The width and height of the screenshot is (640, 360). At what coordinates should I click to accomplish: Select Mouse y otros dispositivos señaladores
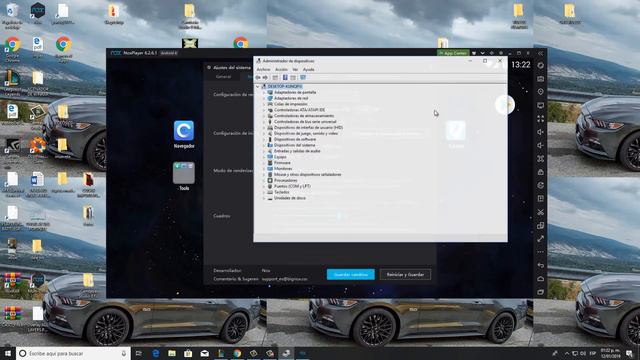[307, 175]
